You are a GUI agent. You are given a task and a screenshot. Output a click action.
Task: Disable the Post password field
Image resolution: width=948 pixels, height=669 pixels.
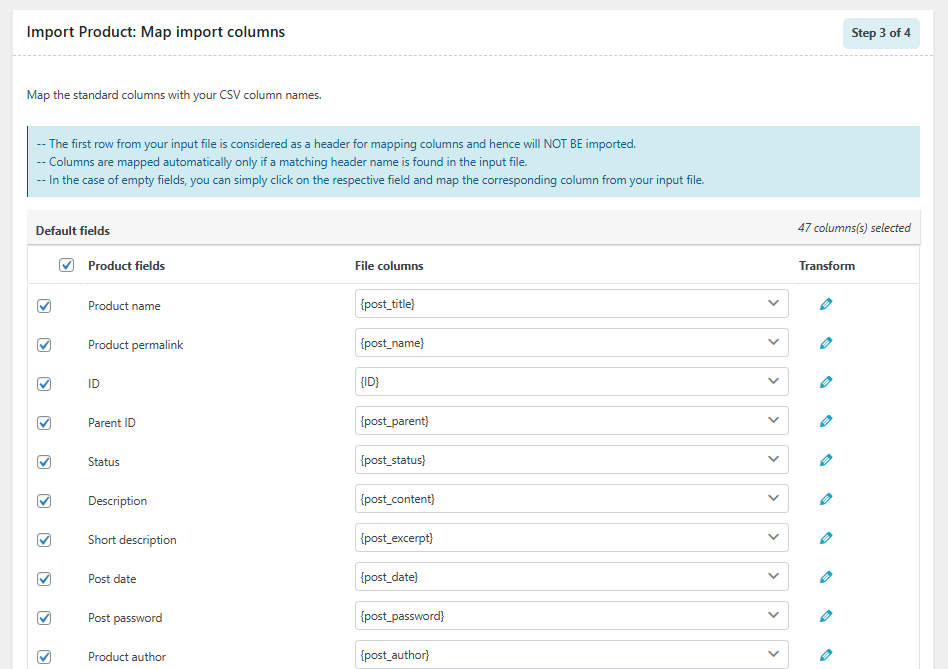point(43,617)
